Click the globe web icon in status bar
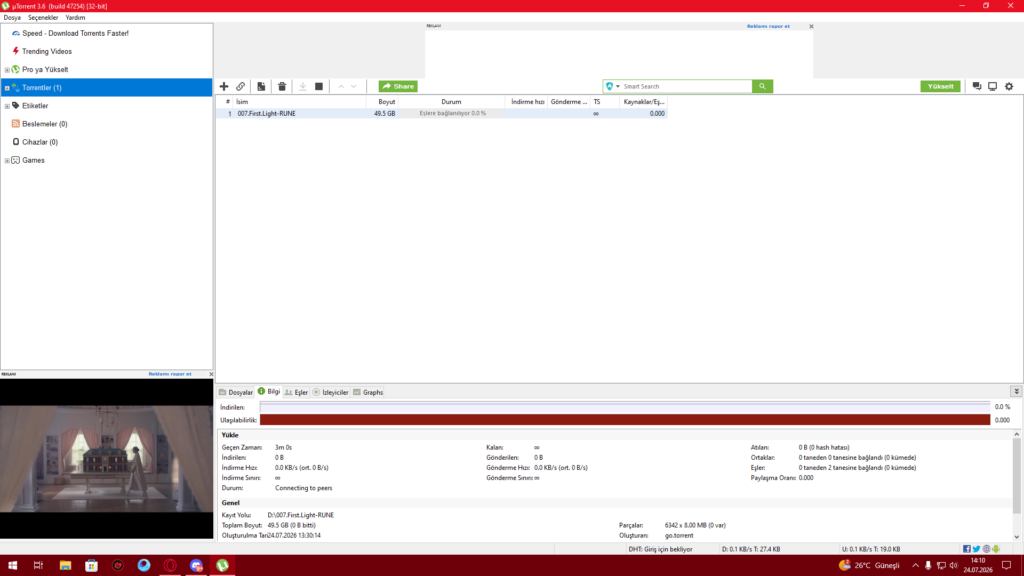The height and width of the screenshot is (576, 1024). (986, 549)
